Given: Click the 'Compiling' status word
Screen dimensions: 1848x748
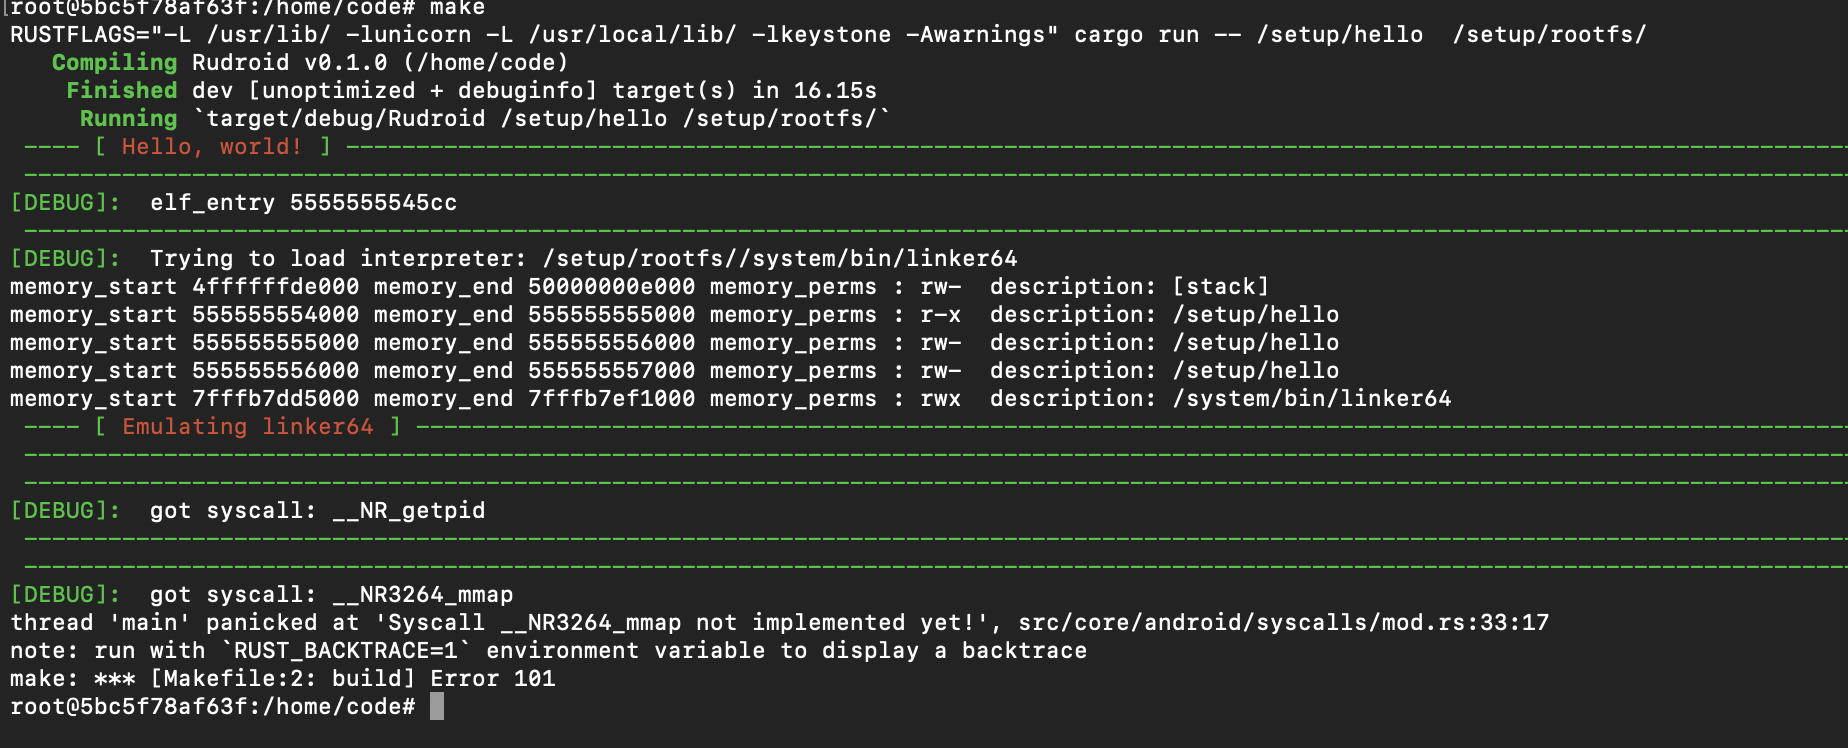Looking at the screenshot, I should pyautogui.click(x=114, y=62).
